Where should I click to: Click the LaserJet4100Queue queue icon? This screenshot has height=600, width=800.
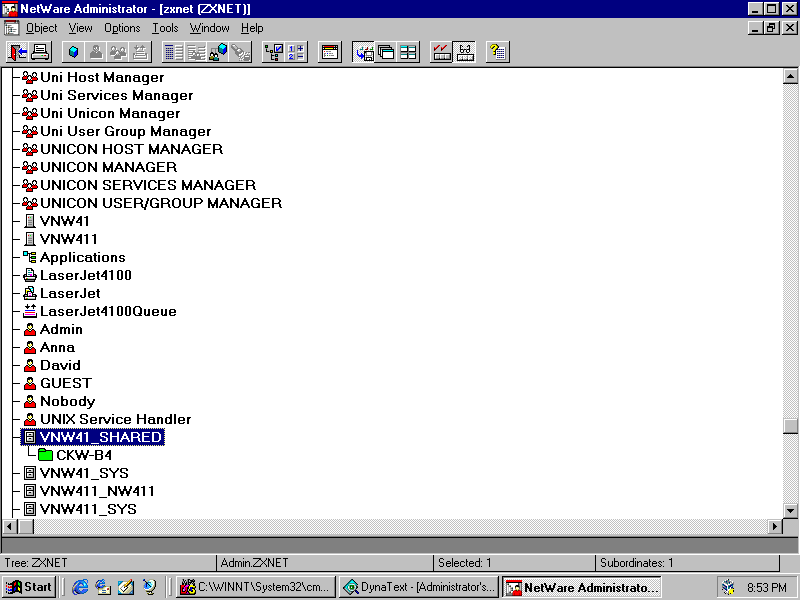(30, 311)
